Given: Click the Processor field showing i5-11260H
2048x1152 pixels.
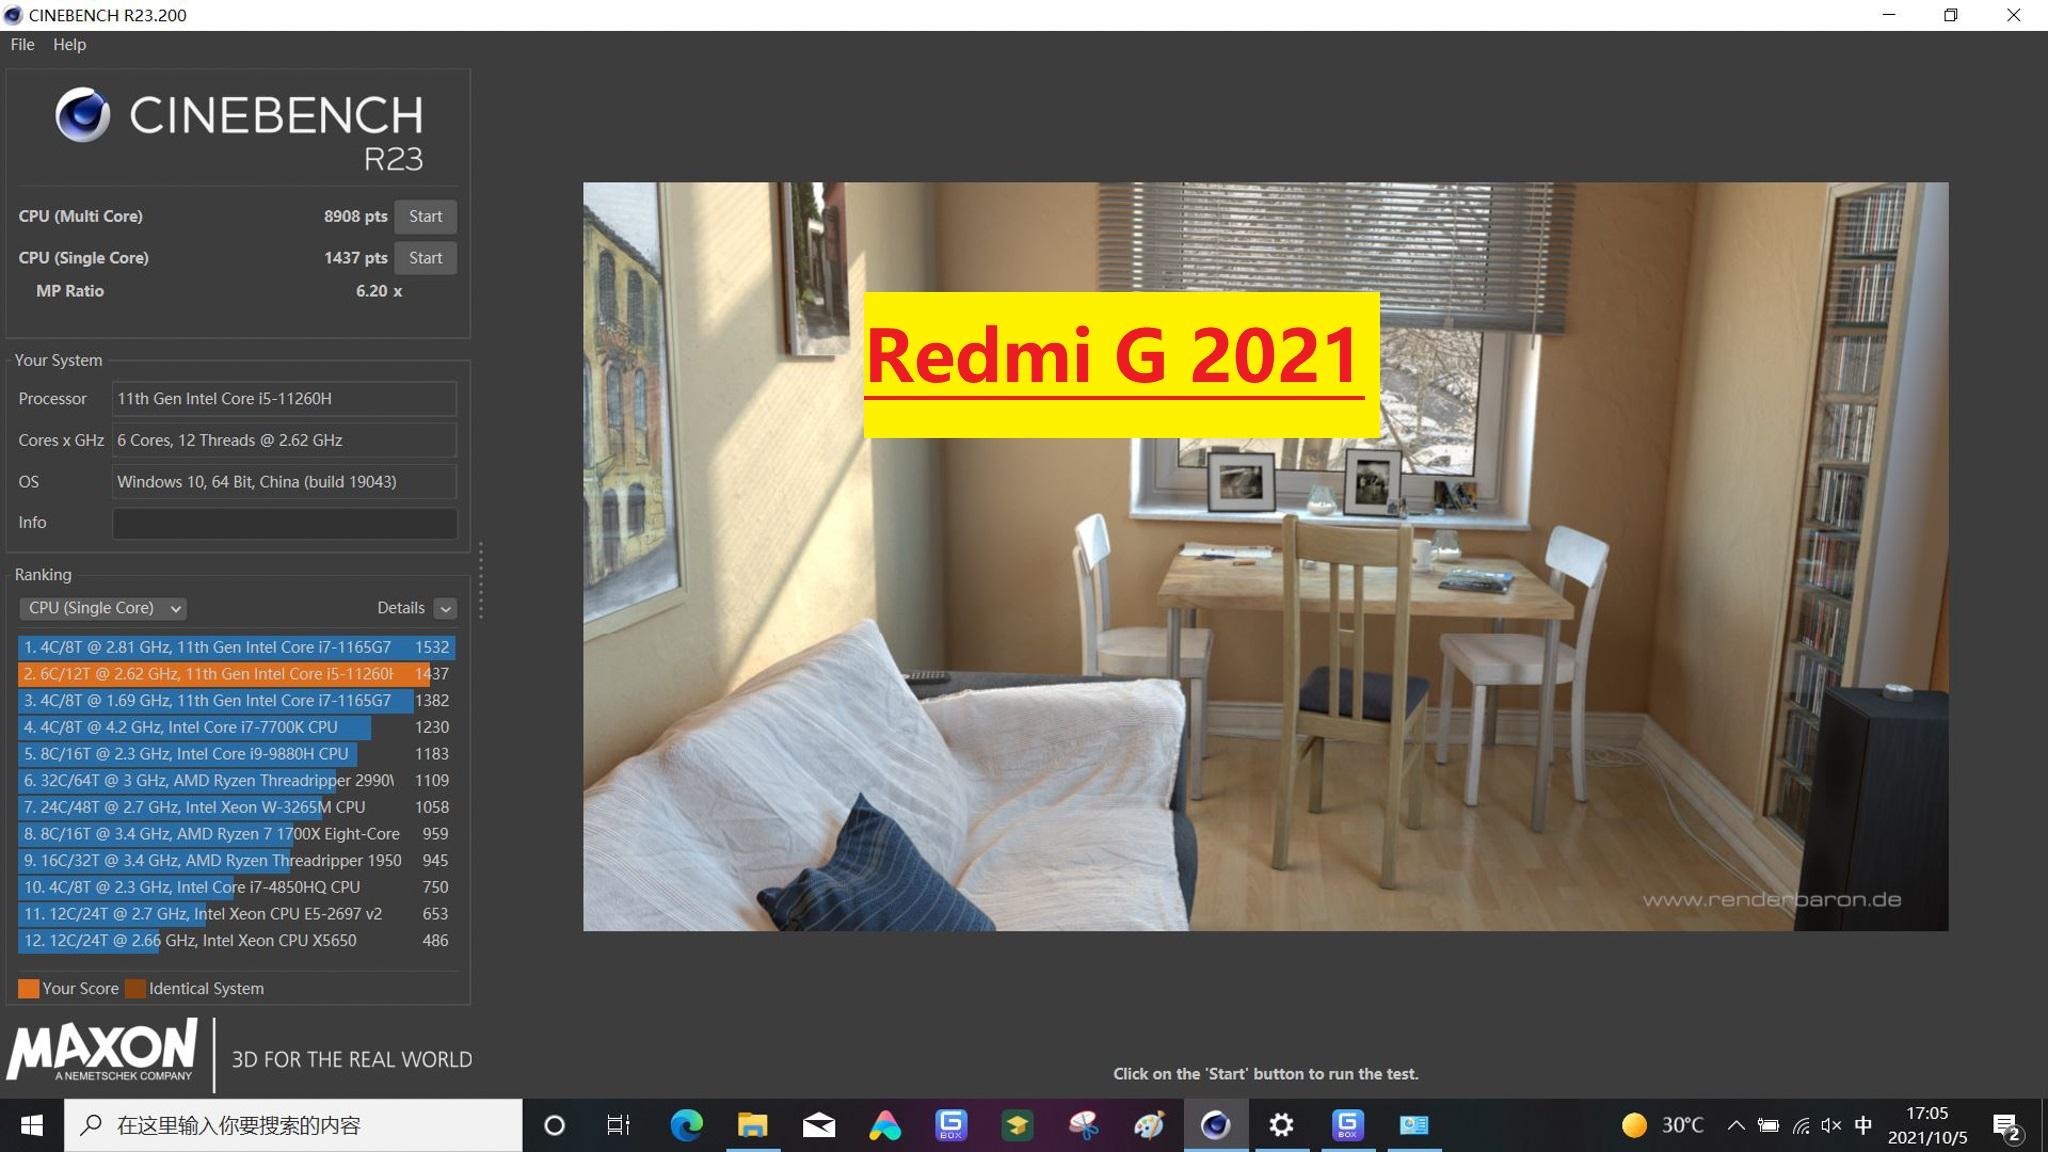Looking at the screenshot, I should click(284, 398).
